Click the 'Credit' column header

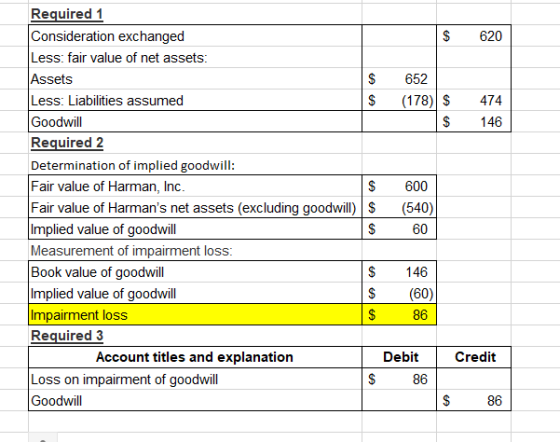[x=474, y=357]
